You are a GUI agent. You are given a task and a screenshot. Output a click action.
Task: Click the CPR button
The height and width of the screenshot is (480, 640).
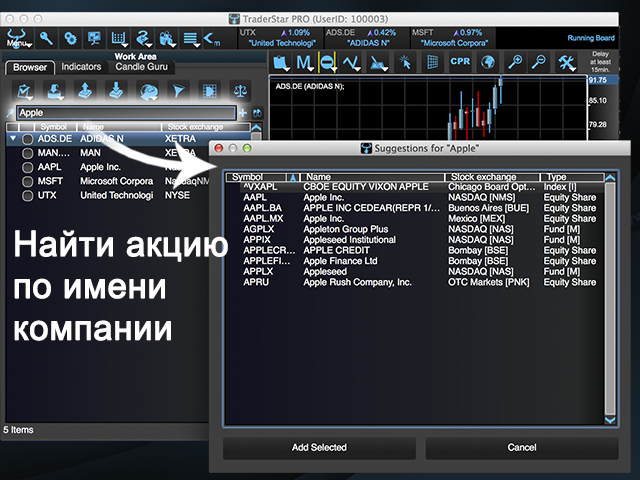coord(460,61)
